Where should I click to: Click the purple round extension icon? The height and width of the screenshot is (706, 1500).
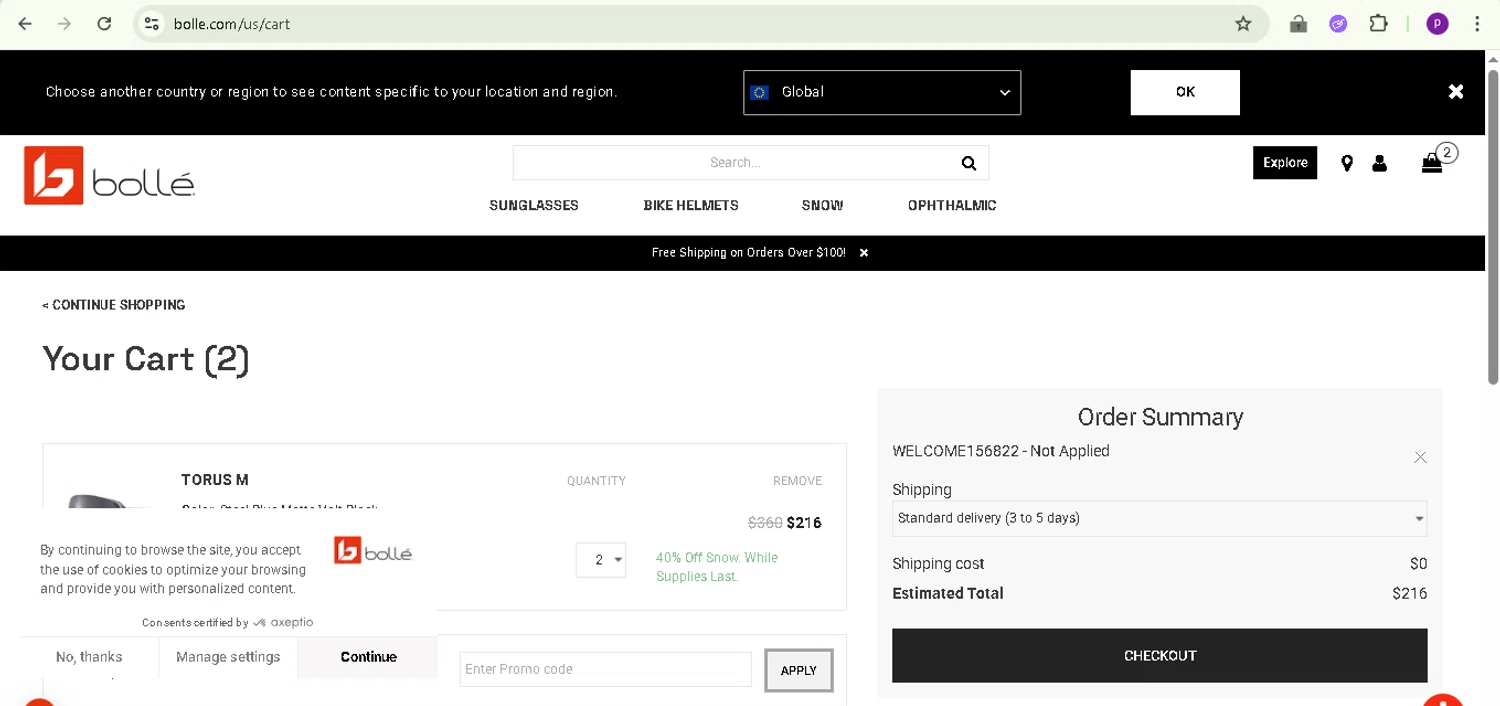1338,24
